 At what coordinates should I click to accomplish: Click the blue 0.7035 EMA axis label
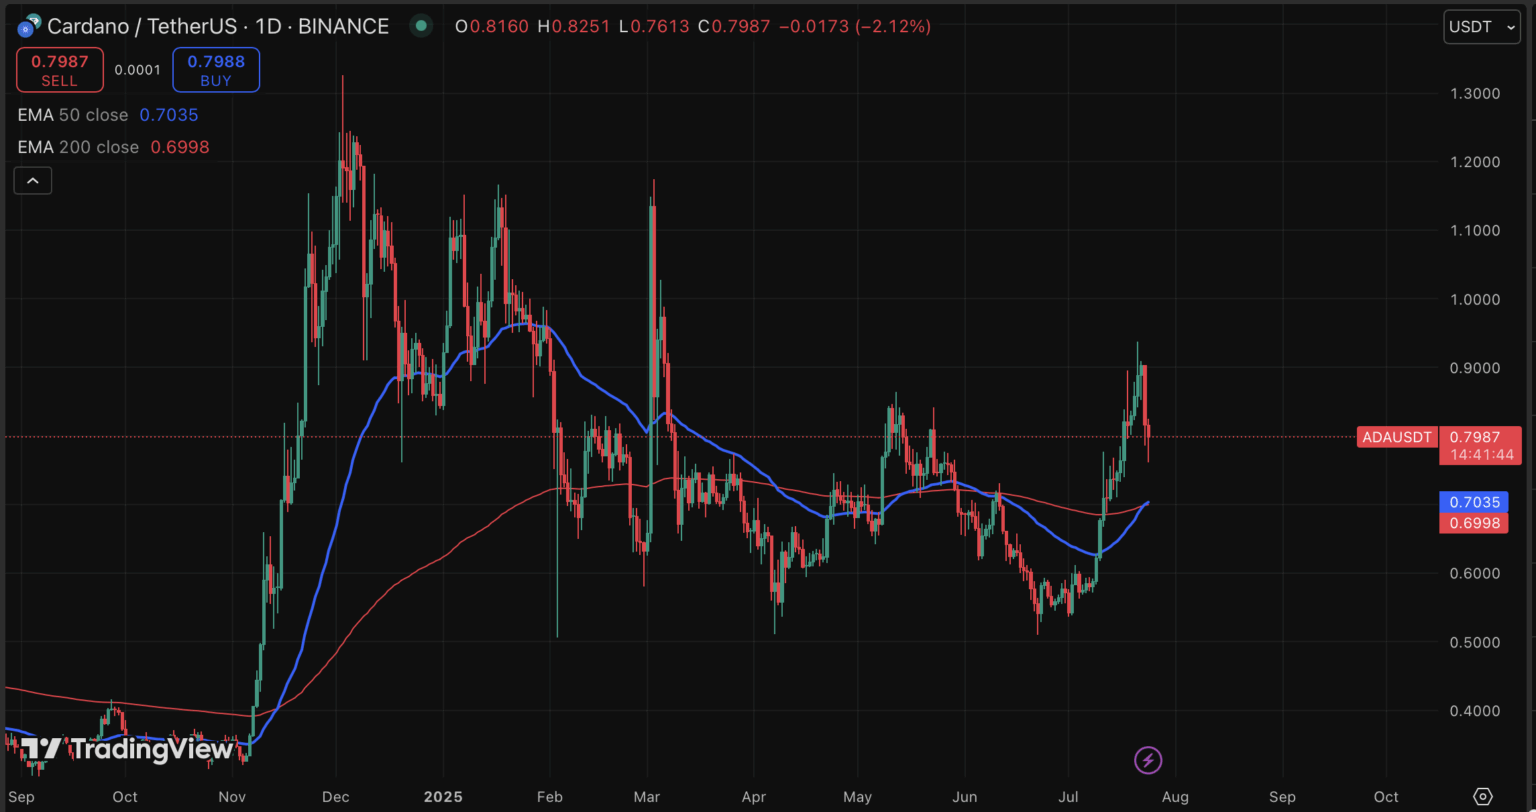point(1473,501)
